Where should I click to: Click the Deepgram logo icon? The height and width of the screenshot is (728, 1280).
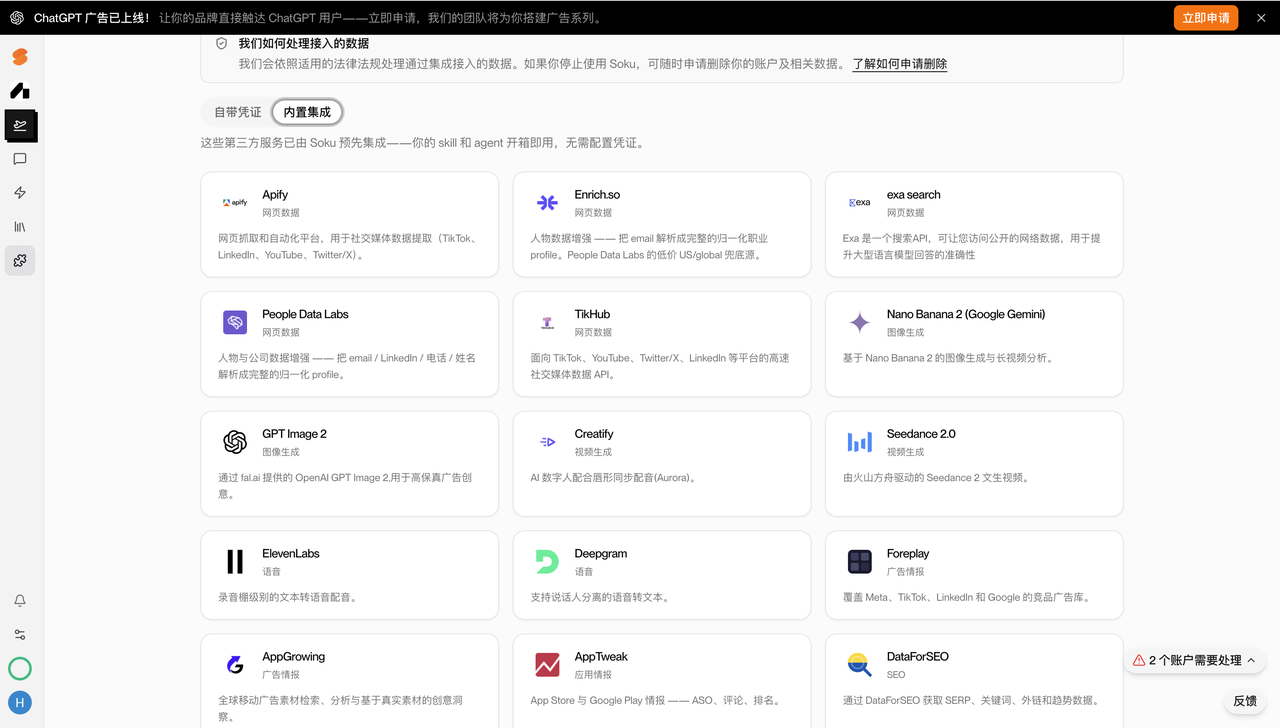[x=547, y=561]
